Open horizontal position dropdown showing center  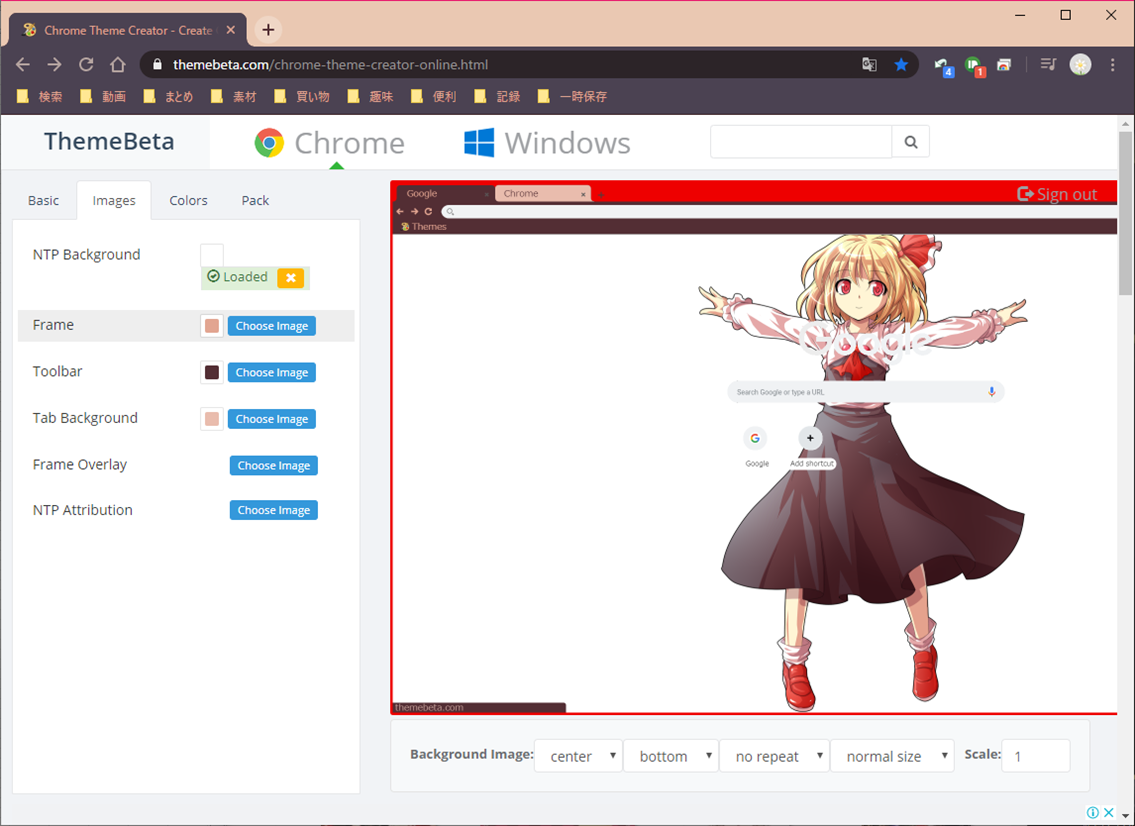point(578,756)
